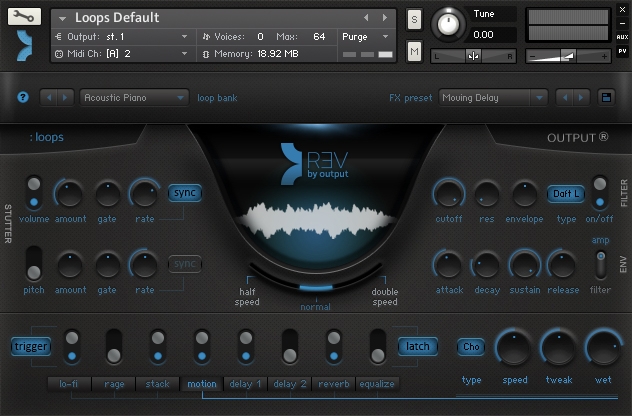Click the envelope attack knob

click(x=449, y=265)
